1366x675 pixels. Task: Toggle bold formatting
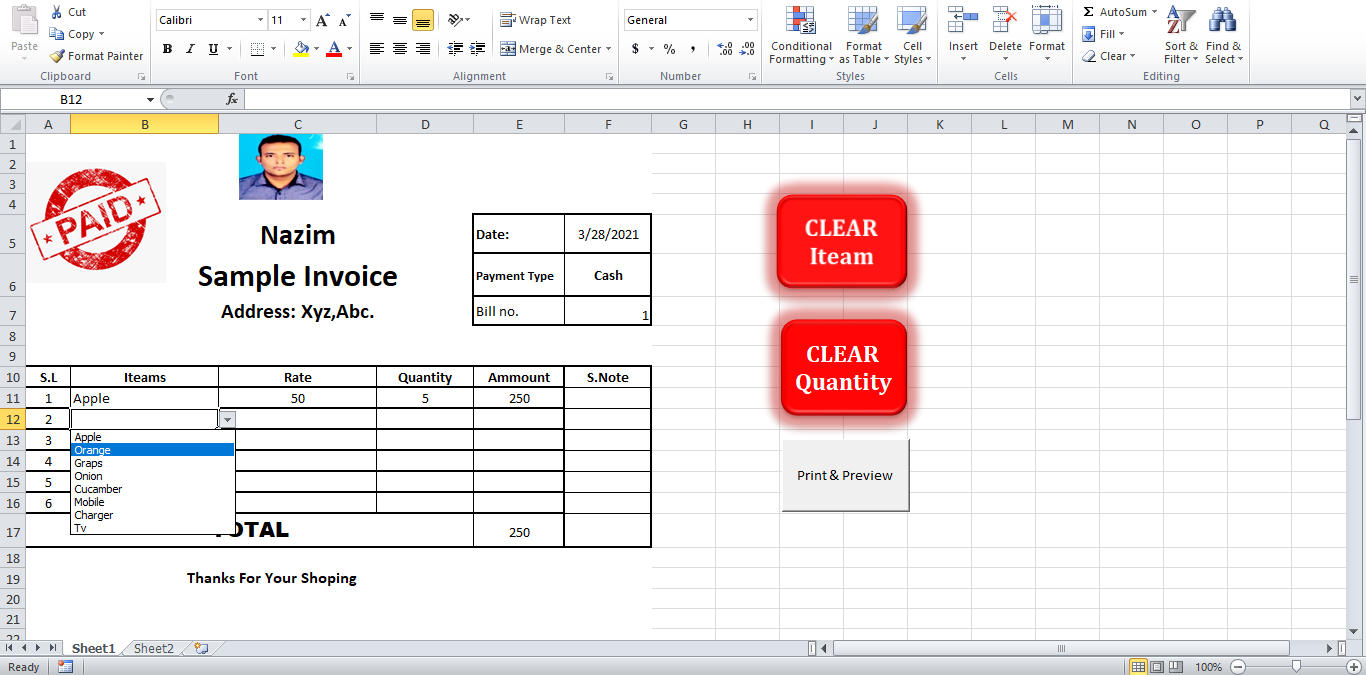click(167, 48)
